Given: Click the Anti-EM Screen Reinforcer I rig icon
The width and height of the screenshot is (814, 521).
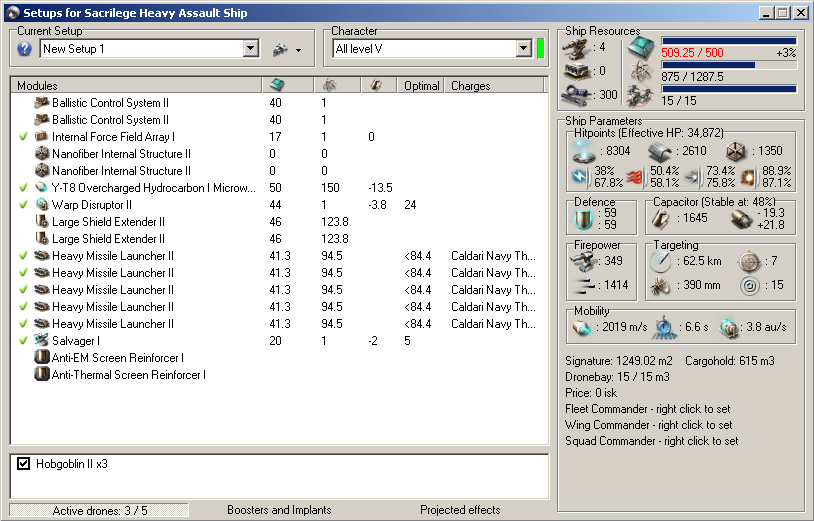Looking at the screenshot, I should tap(42, 358).
